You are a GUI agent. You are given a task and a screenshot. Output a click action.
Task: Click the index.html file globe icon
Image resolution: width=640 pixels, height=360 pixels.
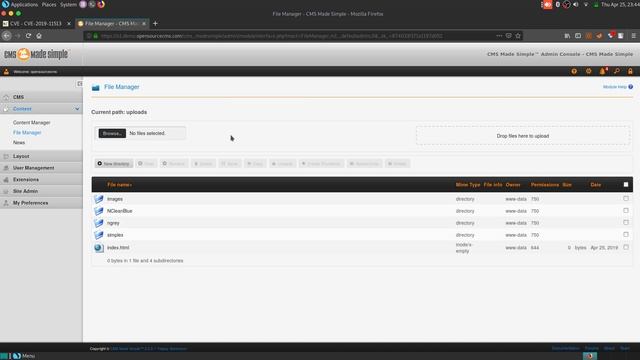click(x=98, y=248)
